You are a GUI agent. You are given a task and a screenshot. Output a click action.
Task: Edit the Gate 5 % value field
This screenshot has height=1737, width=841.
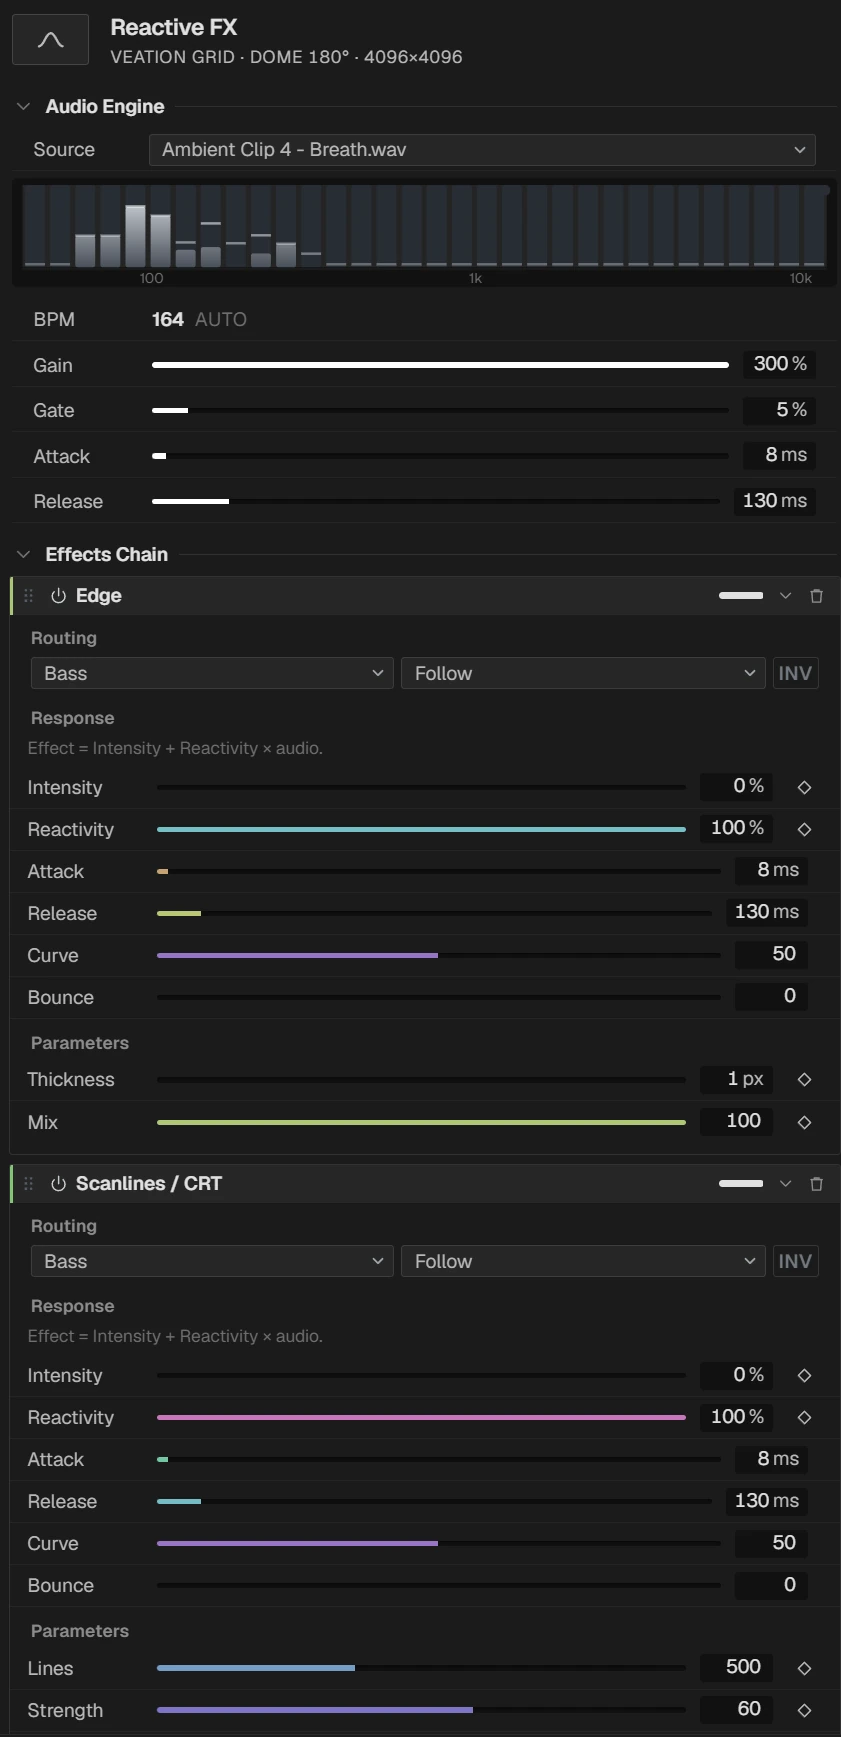(x=779, y=410)
